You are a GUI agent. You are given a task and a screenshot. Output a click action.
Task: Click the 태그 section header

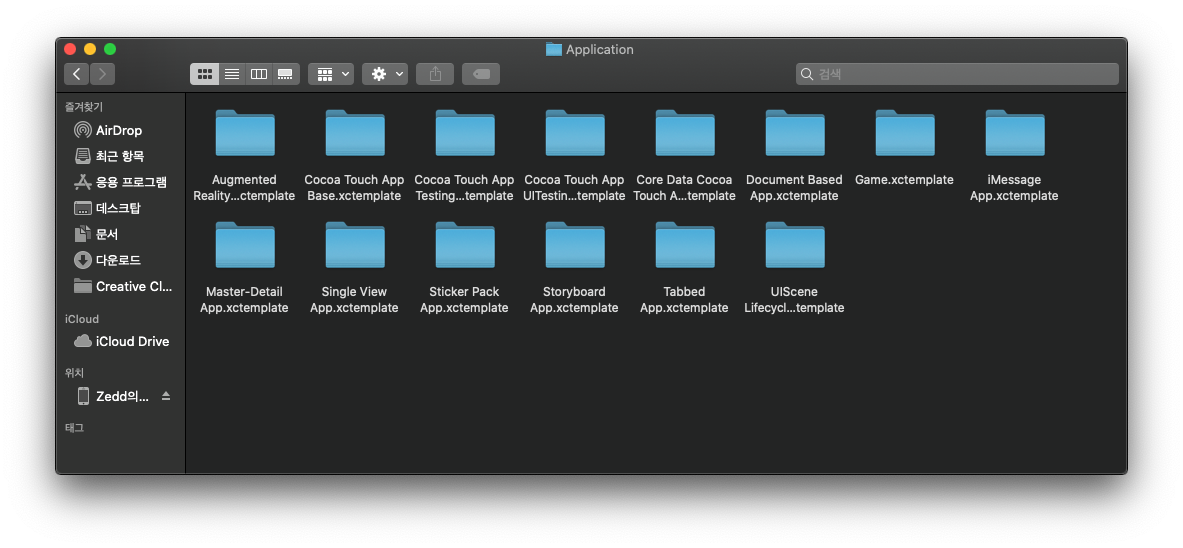(x=74, y=427)
